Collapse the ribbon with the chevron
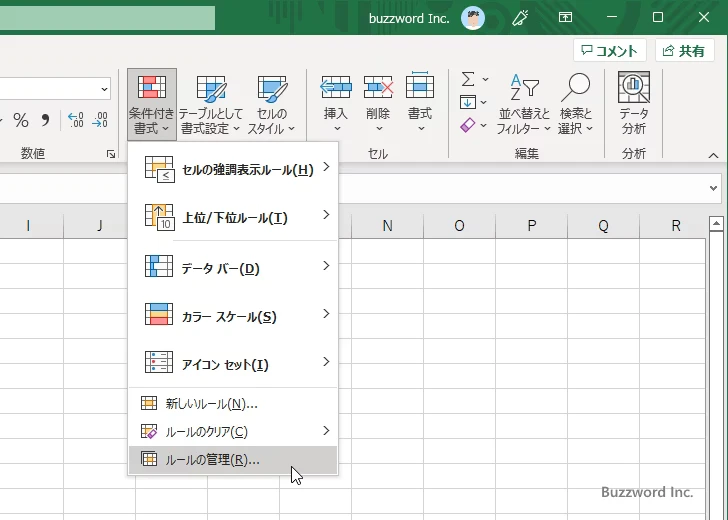Screen dimensions: 728x520 pyautogui.click(x=713, y=156)
